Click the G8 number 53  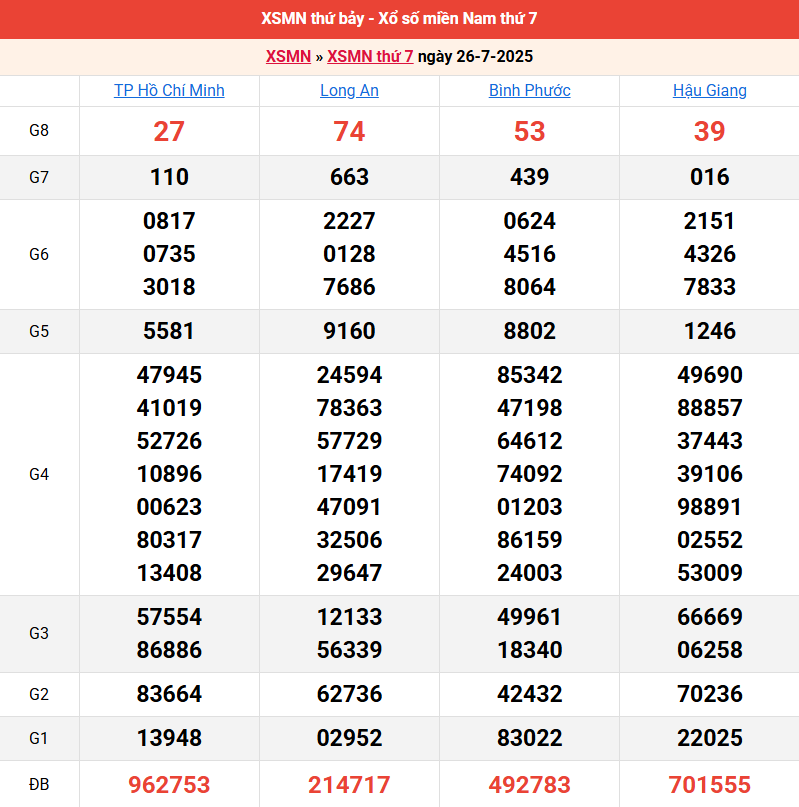(529, 131)
